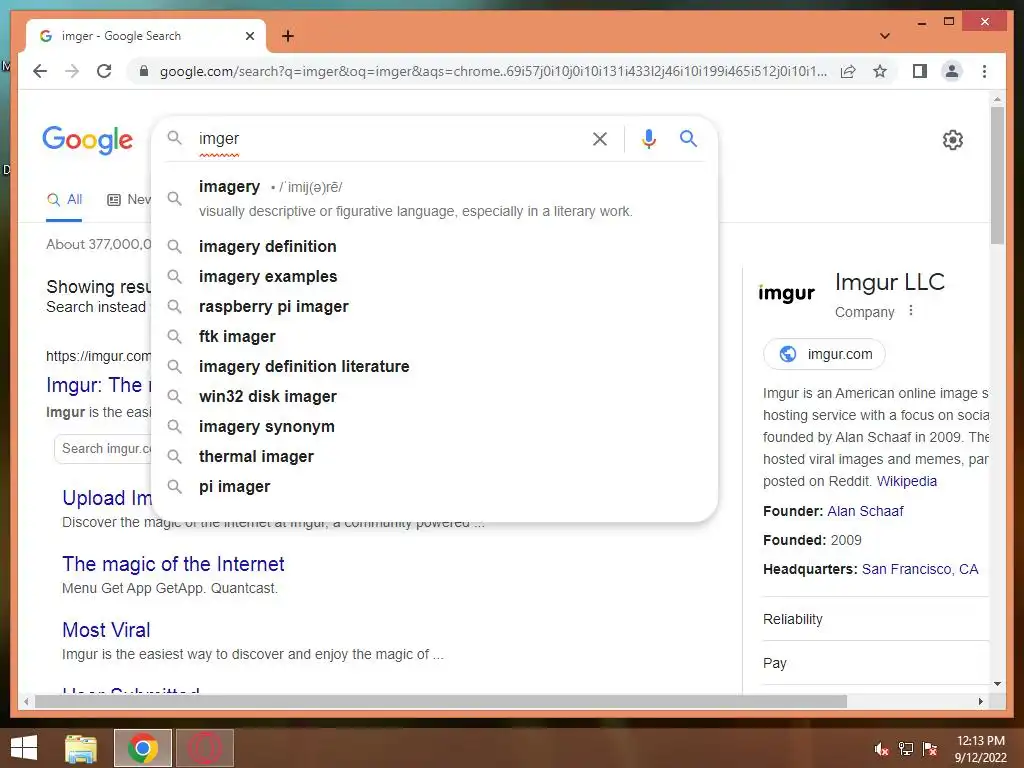Open San Francisco, CA headquarters link
This screenshot has height=768, width=1024.
pos(920,569)
